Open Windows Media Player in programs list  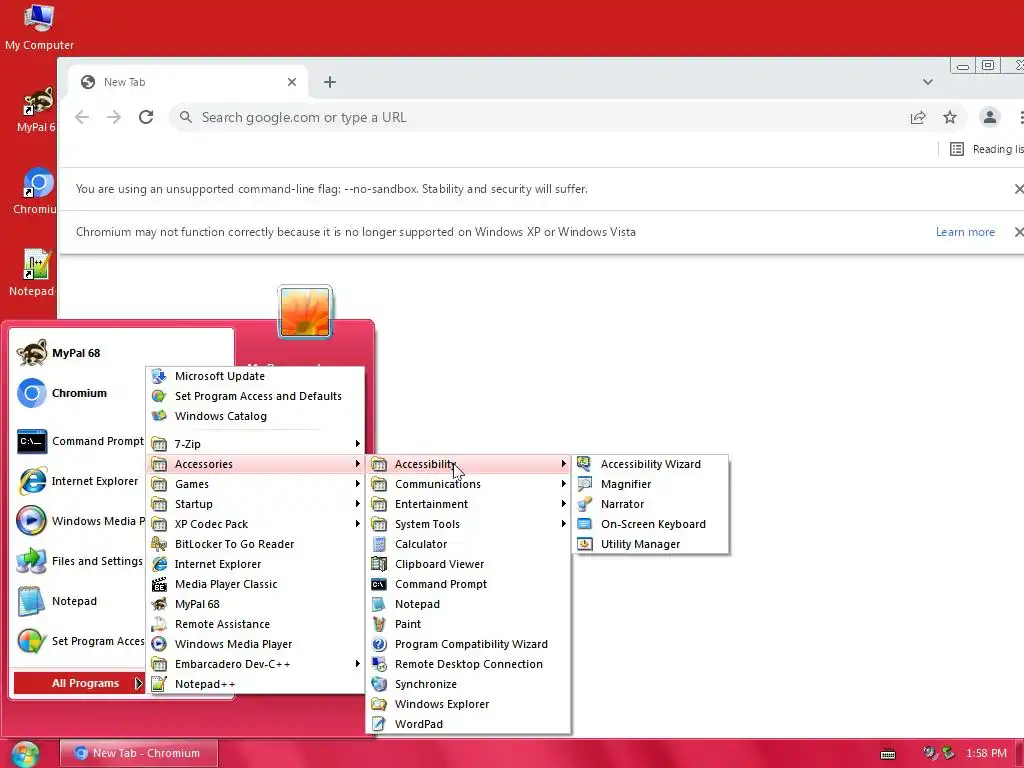(x=255, y=644)
